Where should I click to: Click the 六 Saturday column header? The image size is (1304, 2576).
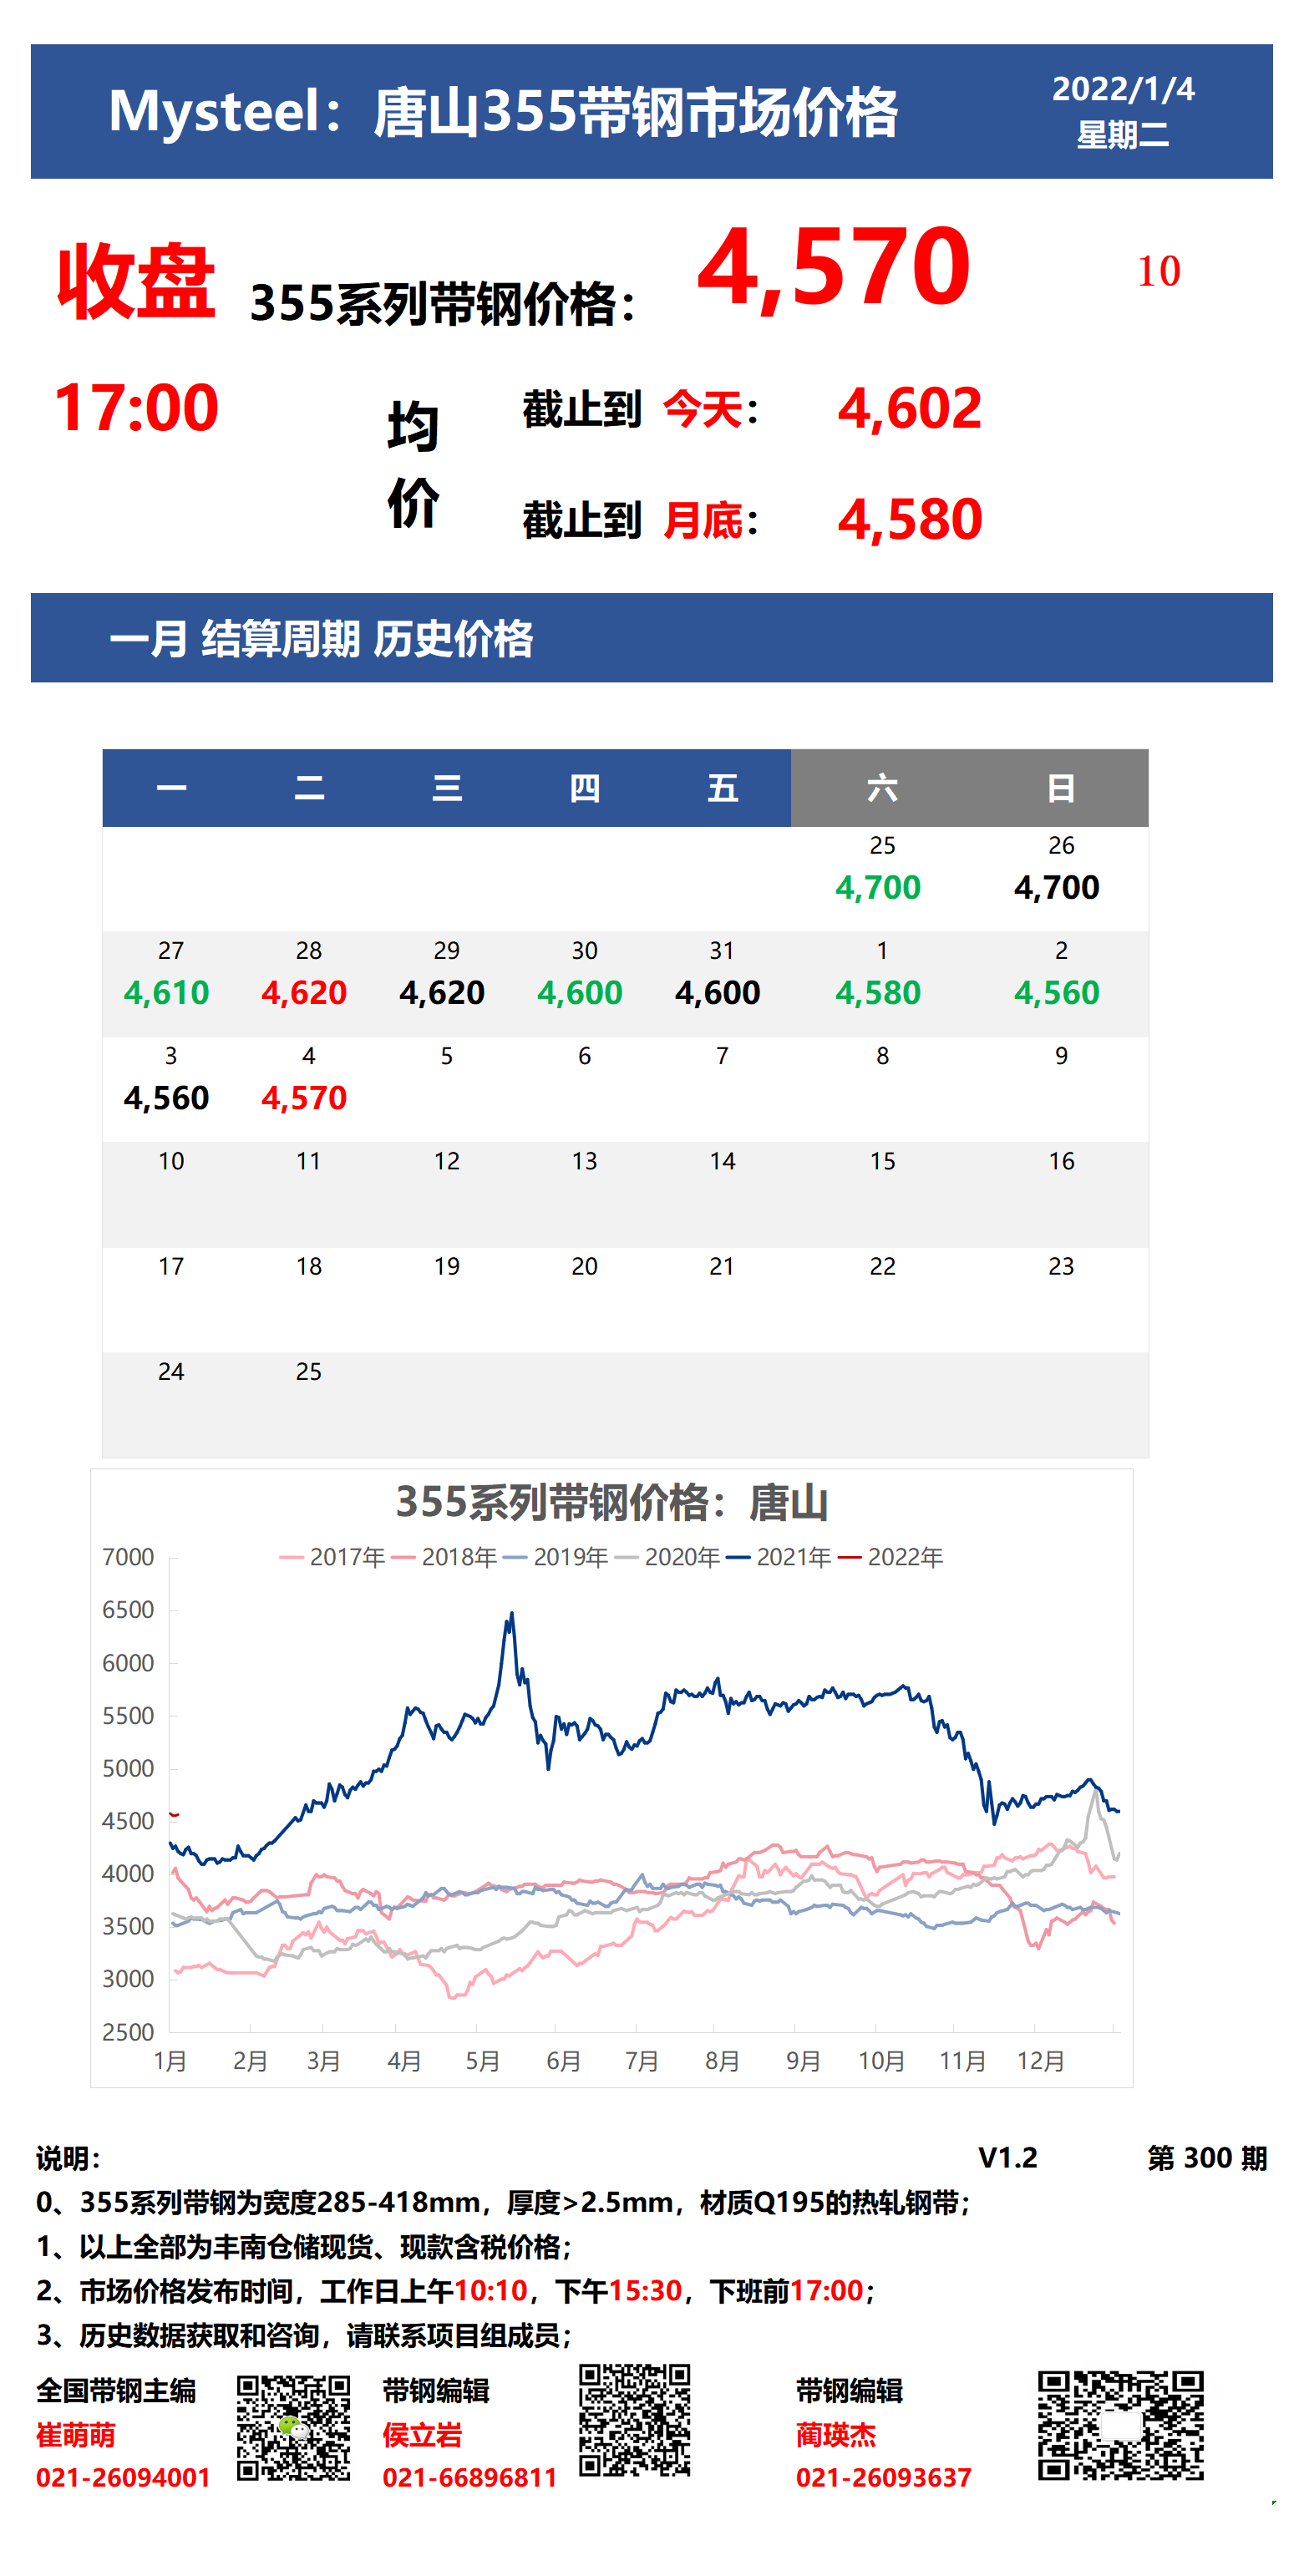[x=882, y=788]
